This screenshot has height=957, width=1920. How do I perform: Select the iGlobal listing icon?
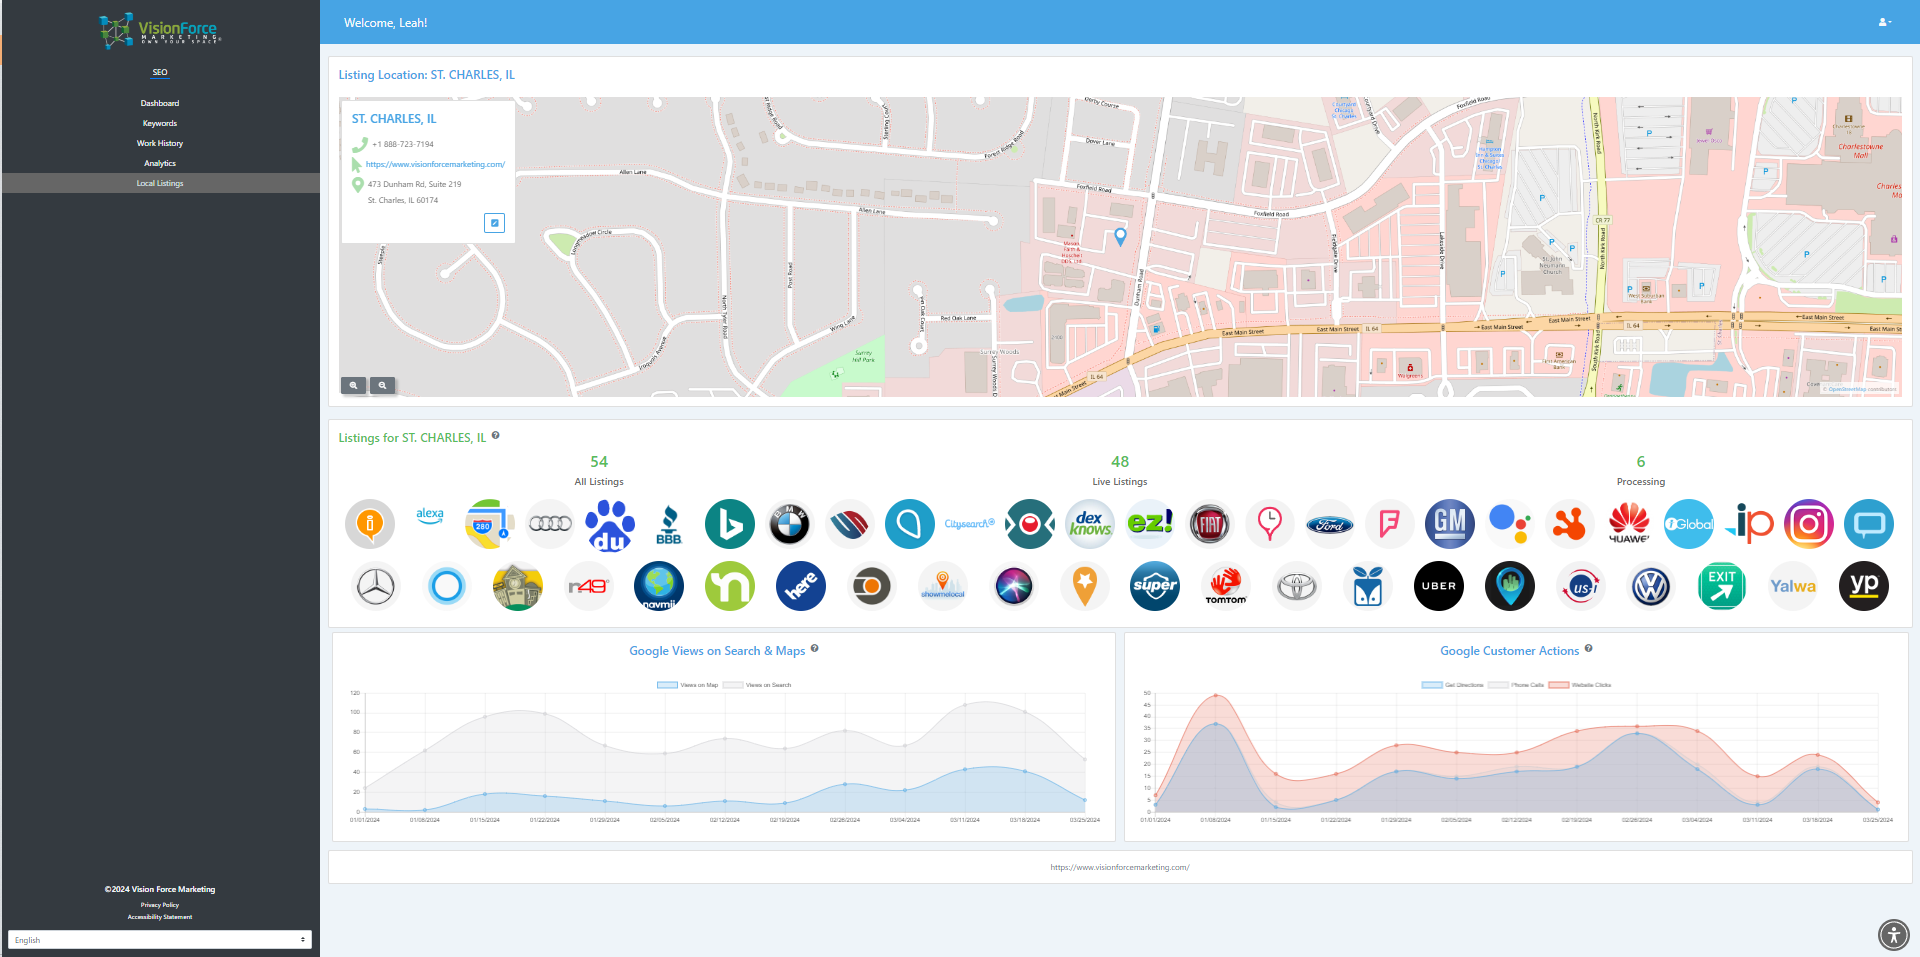[1689, 524]
